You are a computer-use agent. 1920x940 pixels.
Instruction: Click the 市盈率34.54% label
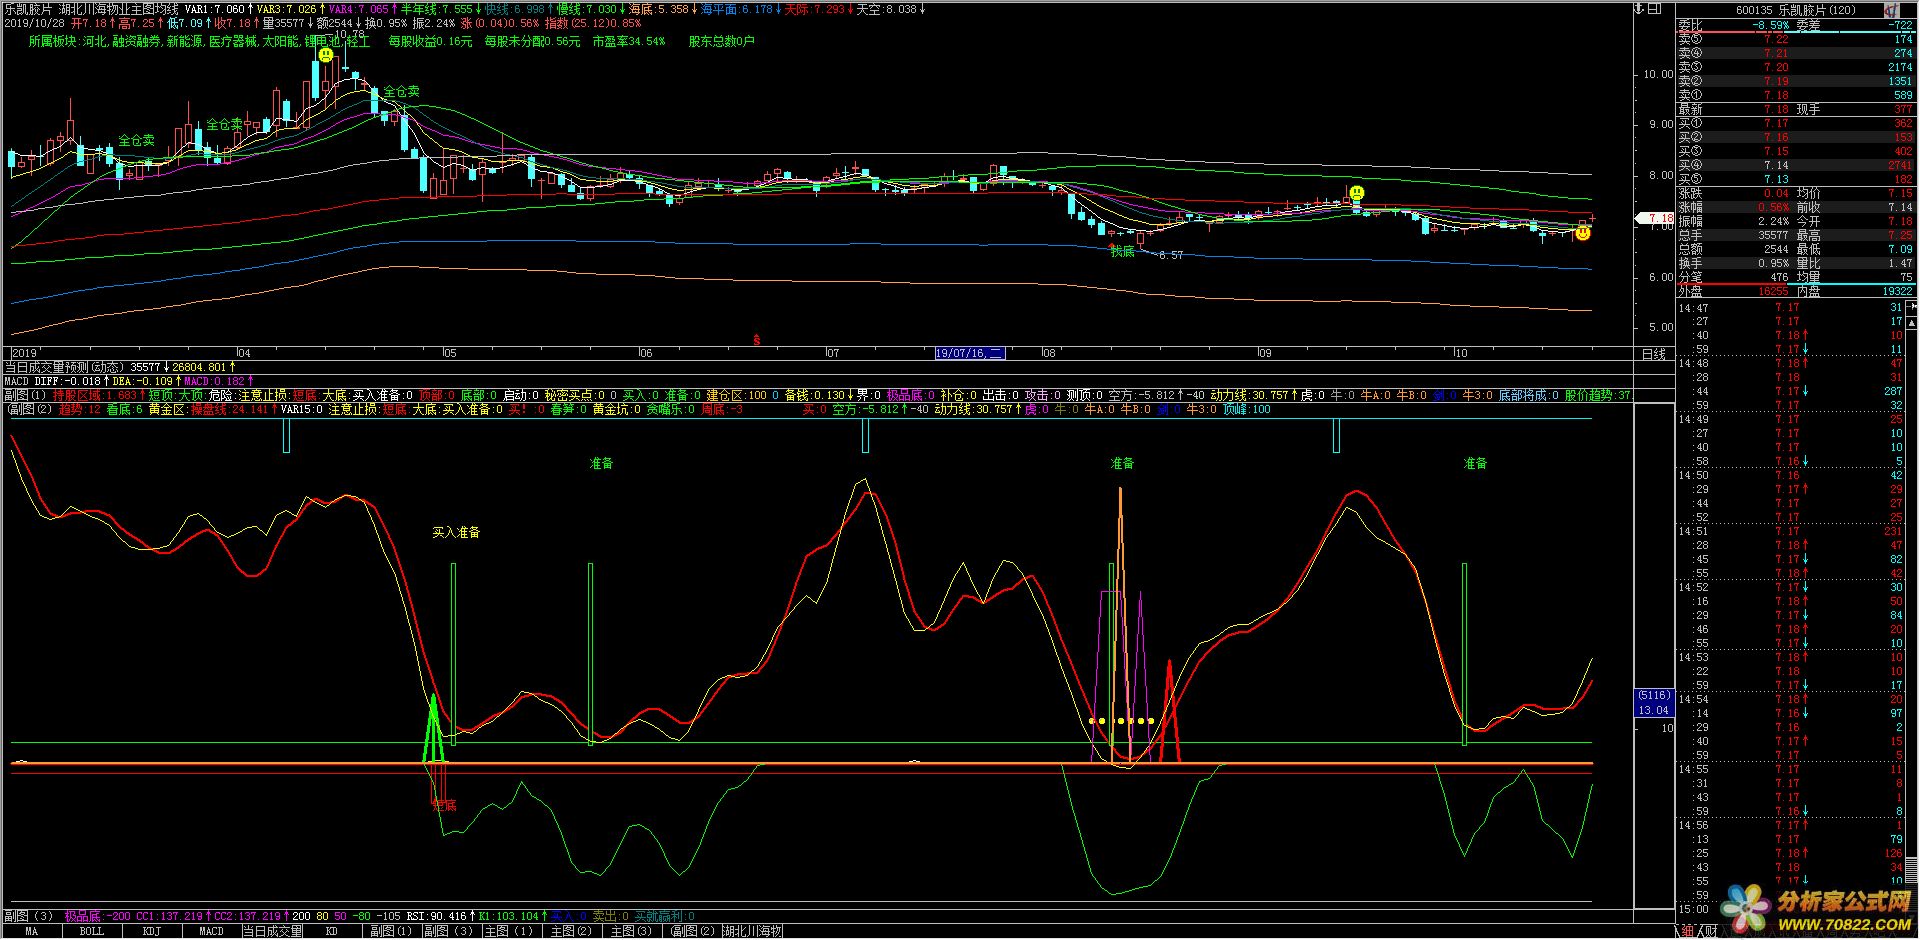(628, 42)
